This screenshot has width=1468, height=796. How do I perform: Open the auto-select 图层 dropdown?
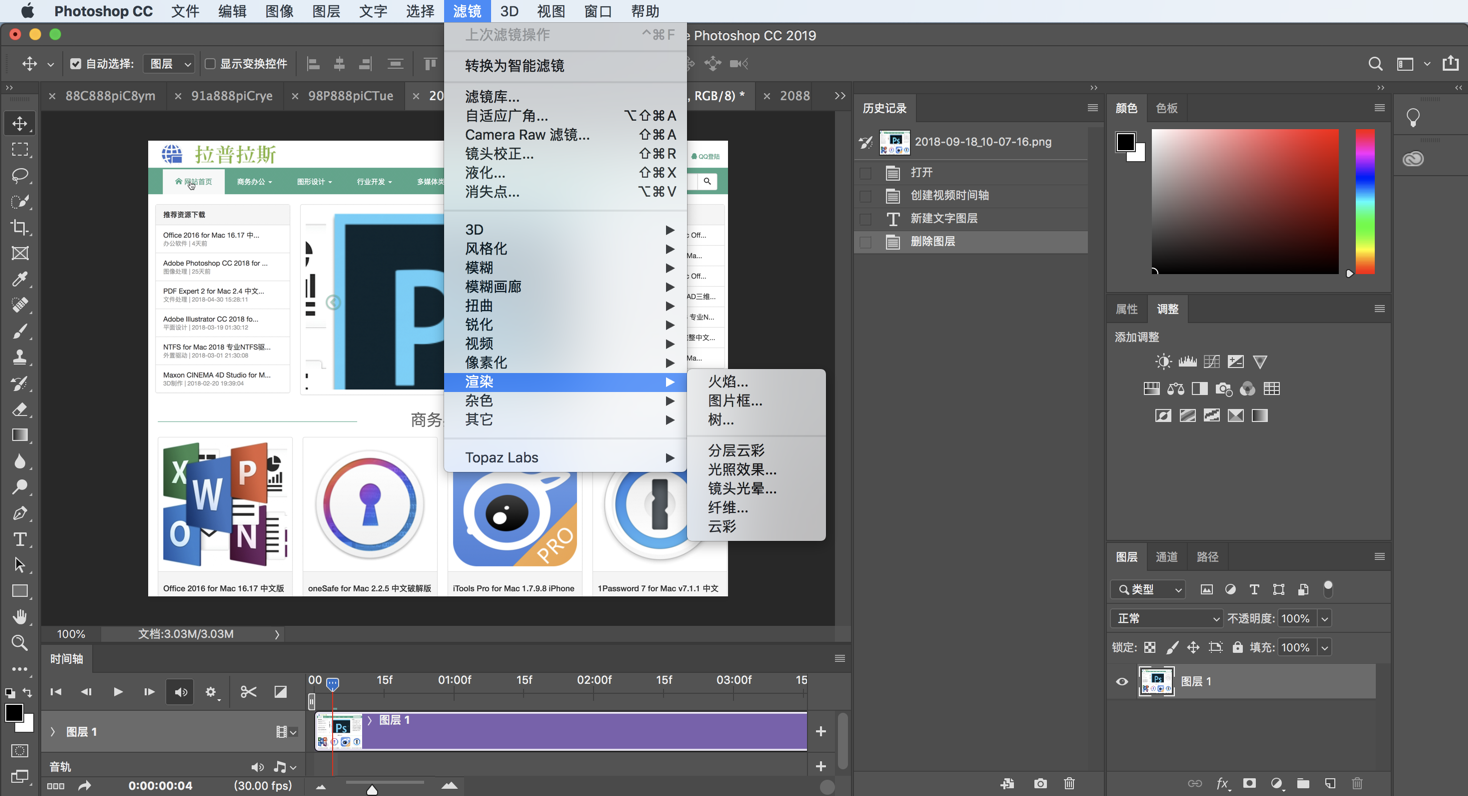167,63
